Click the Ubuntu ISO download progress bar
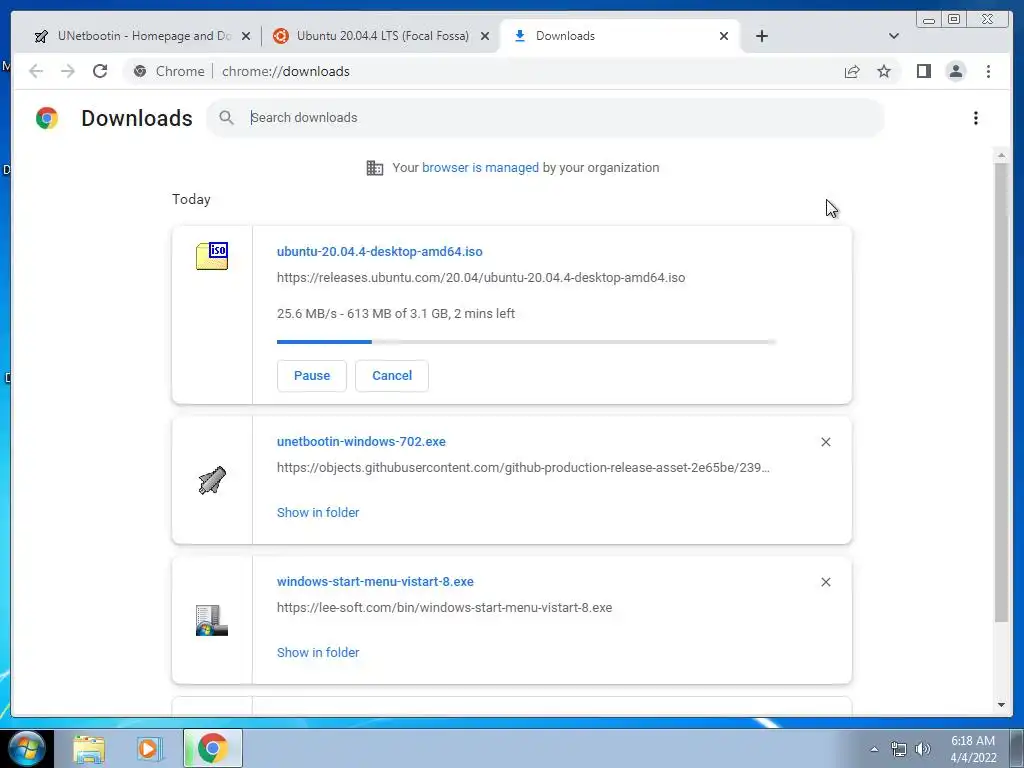Viewport: 1024px width, 768px height. tap(526, 342)
